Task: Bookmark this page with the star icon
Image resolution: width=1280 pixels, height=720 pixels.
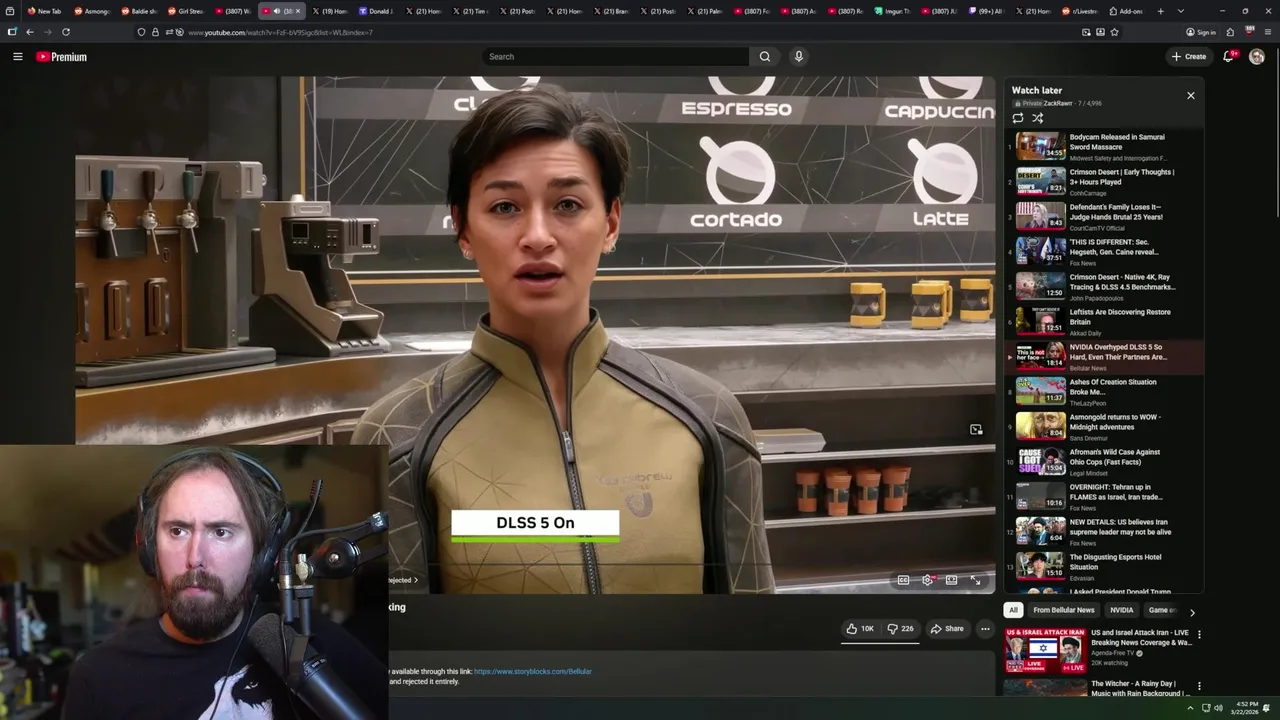Action: tap(1114, 32)
